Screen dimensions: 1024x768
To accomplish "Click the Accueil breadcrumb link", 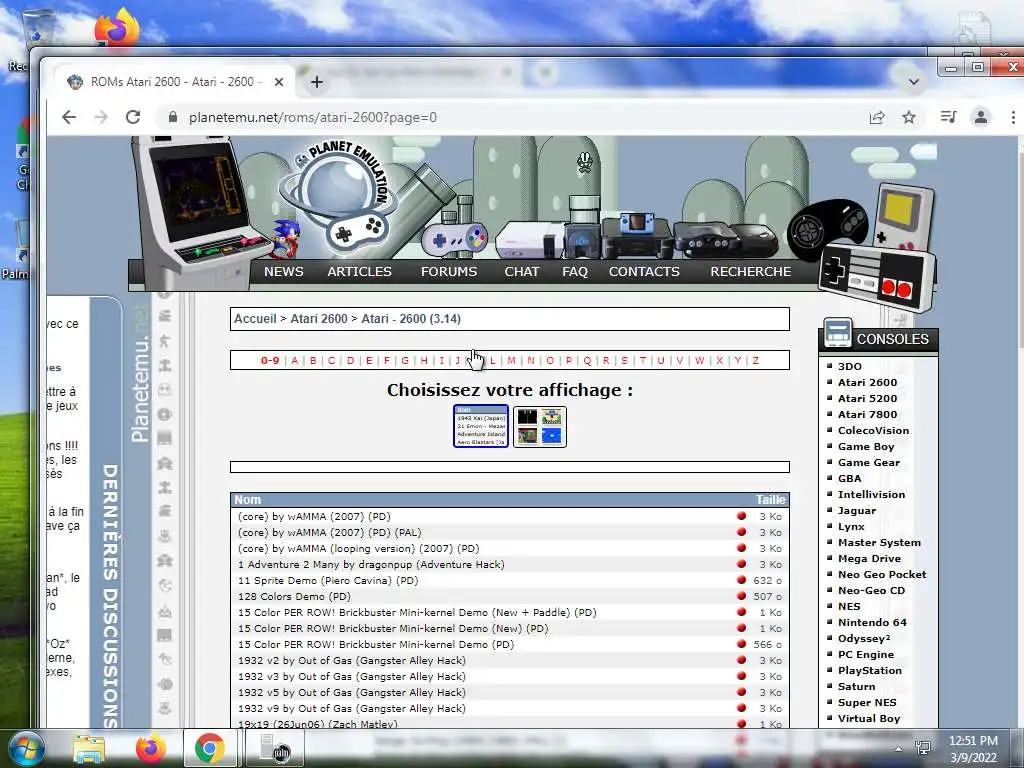I will 255,319.
